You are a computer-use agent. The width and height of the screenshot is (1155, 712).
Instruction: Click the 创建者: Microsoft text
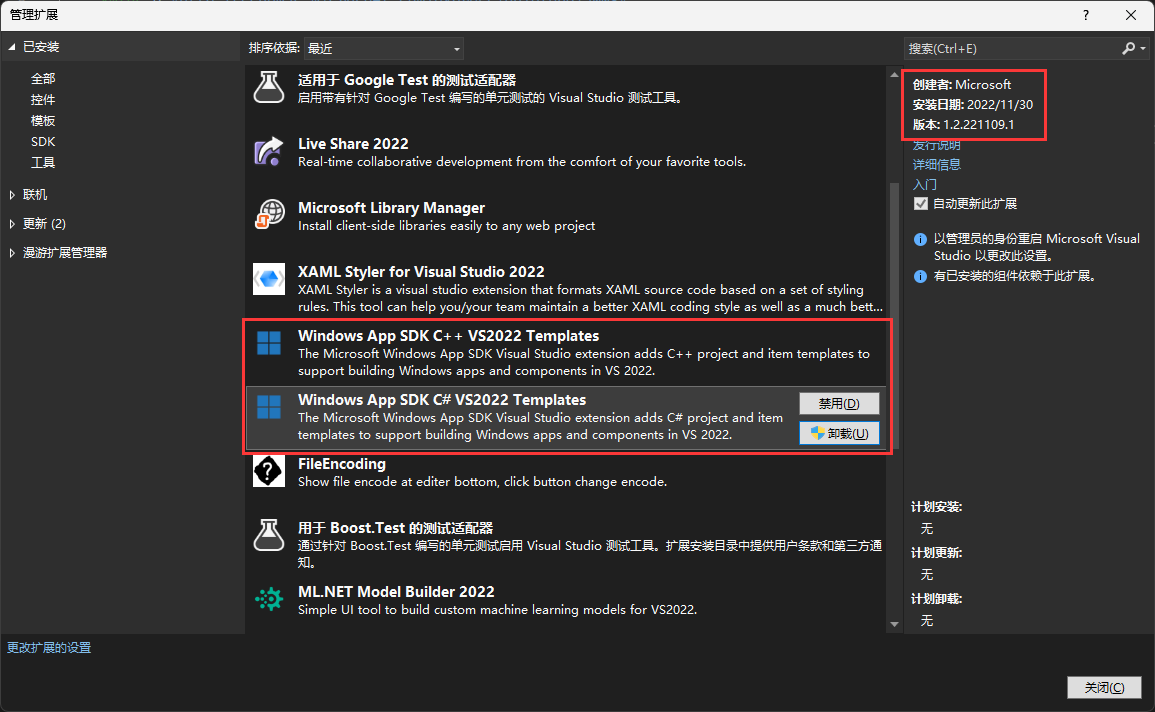pos(961,85)
